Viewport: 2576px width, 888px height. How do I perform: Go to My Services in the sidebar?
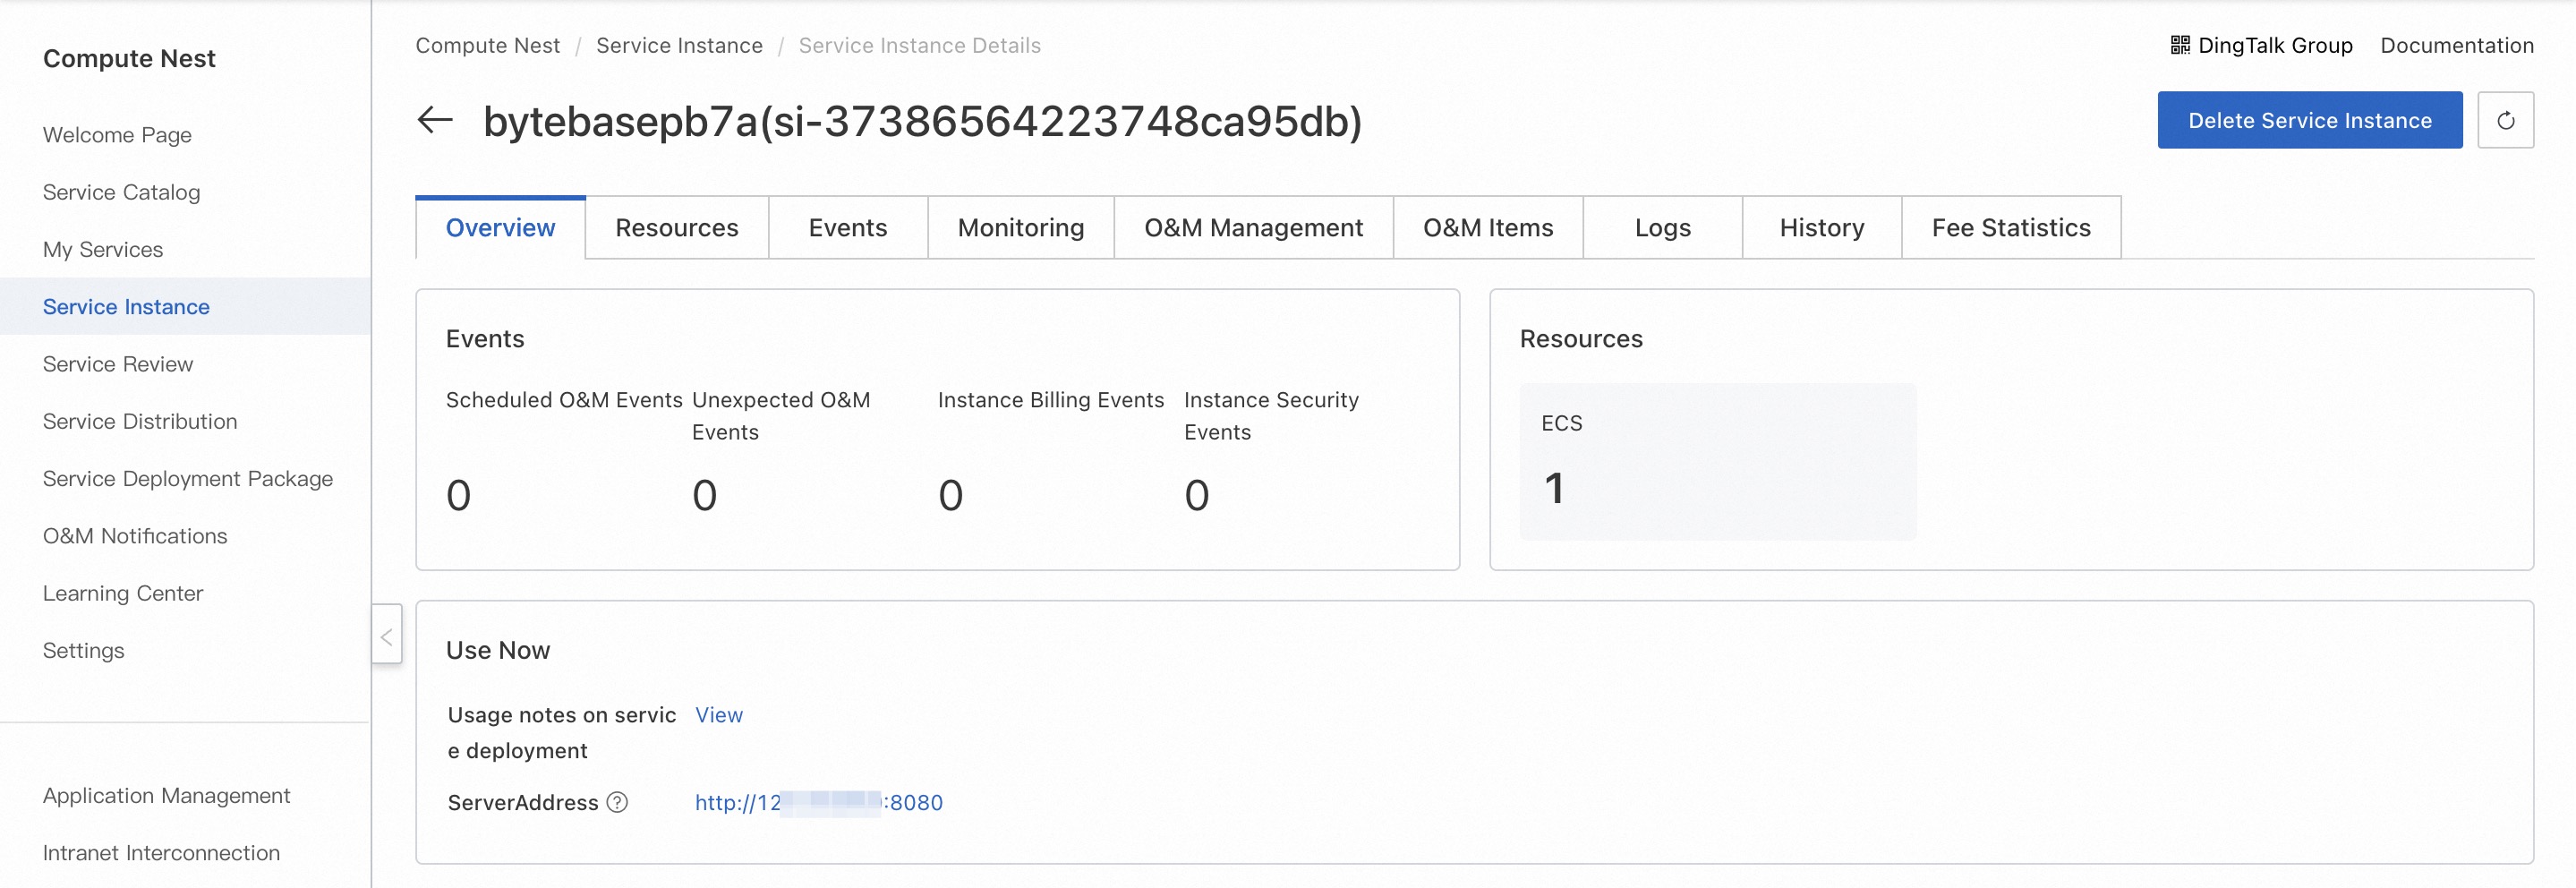[103, 249]
